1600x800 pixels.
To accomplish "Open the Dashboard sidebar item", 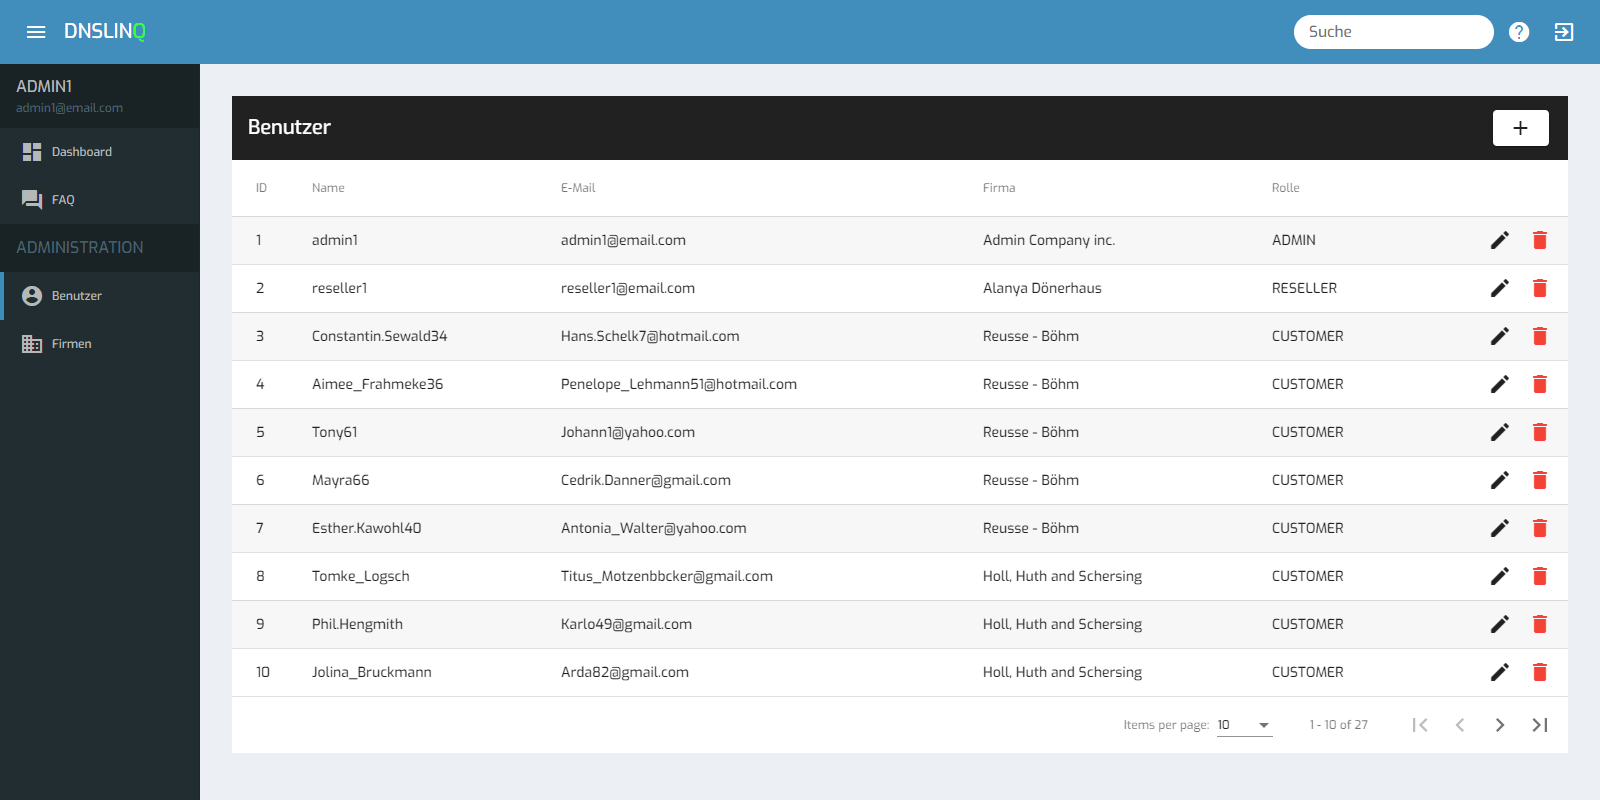I will (100, 152).
